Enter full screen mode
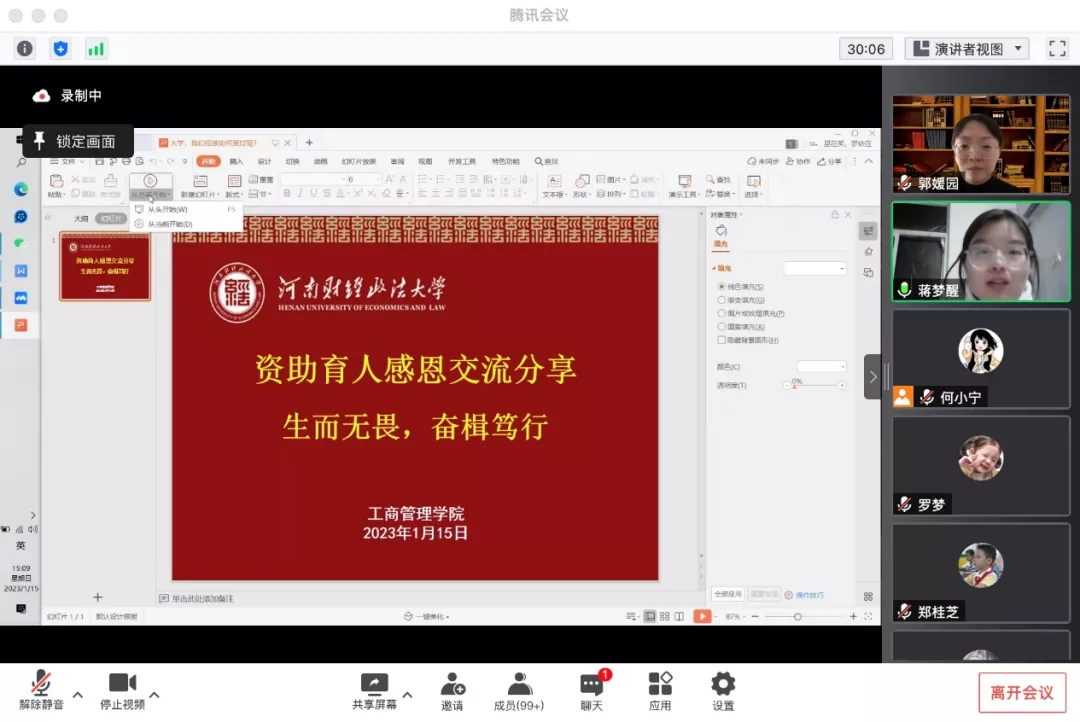 (x=1057, y=48)
